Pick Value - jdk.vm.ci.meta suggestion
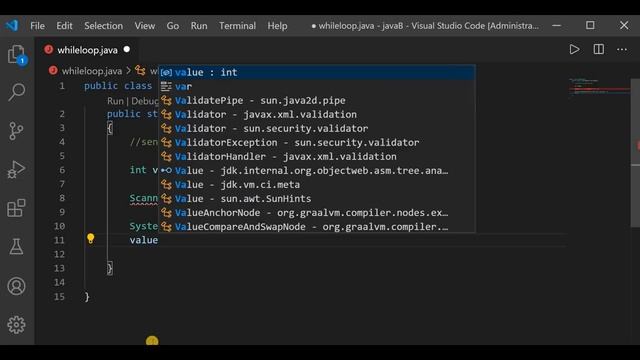 (317, 184)
